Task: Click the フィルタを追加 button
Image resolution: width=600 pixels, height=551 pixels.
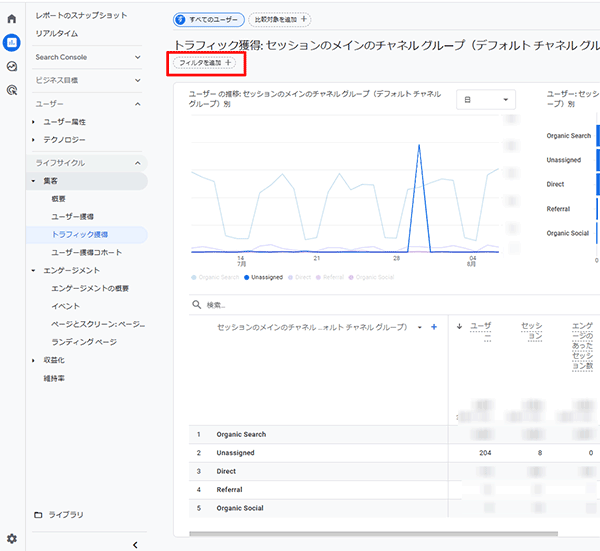Action: coord(205,62)
